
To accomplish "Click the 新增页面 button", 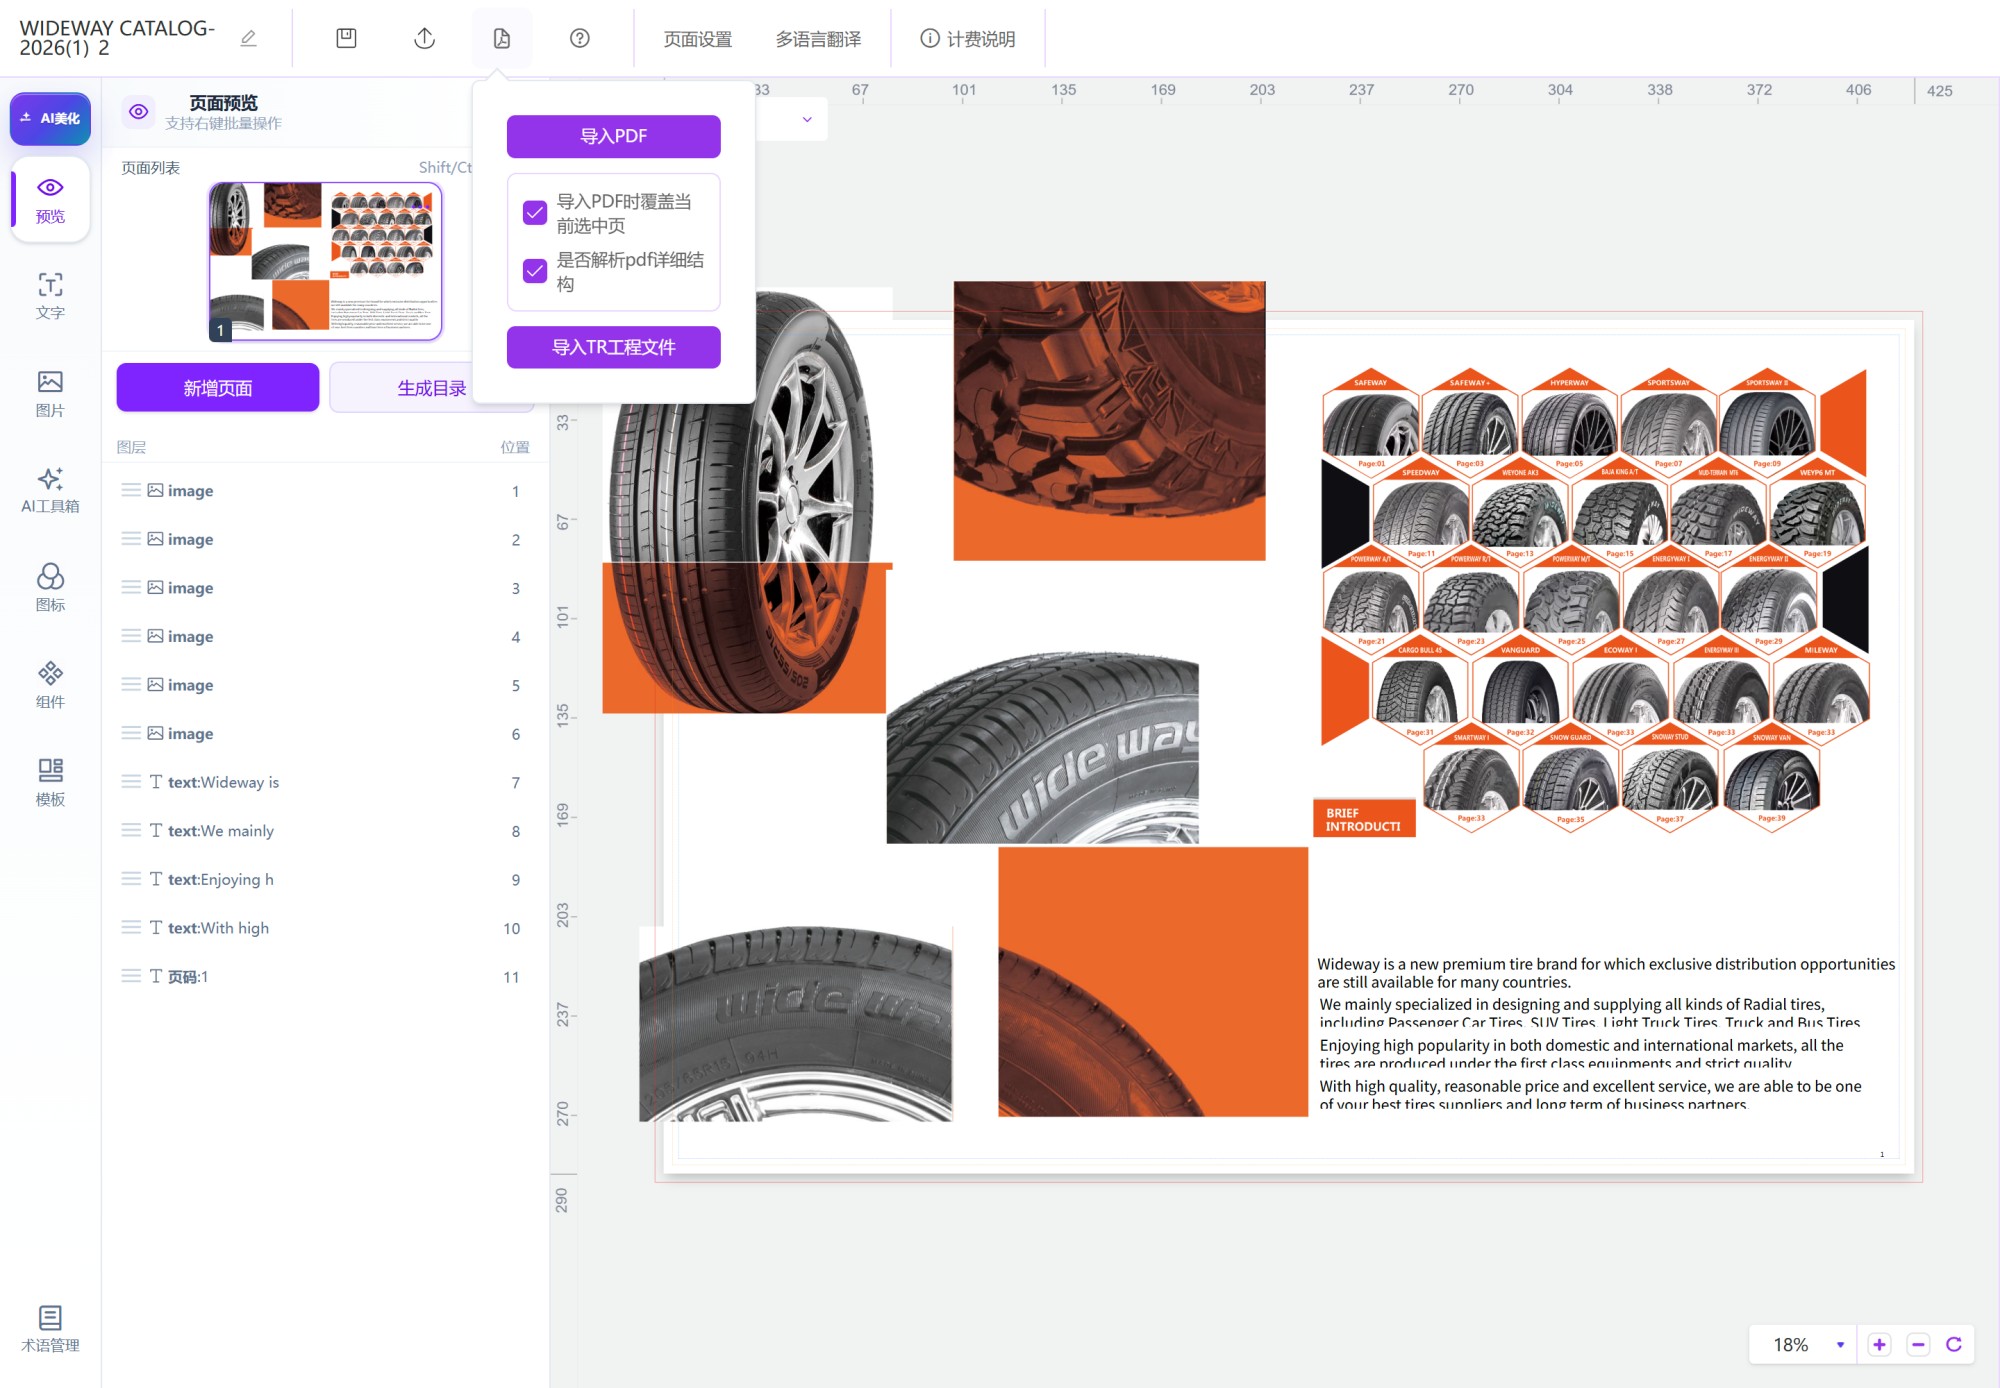I will pos(218,388).
